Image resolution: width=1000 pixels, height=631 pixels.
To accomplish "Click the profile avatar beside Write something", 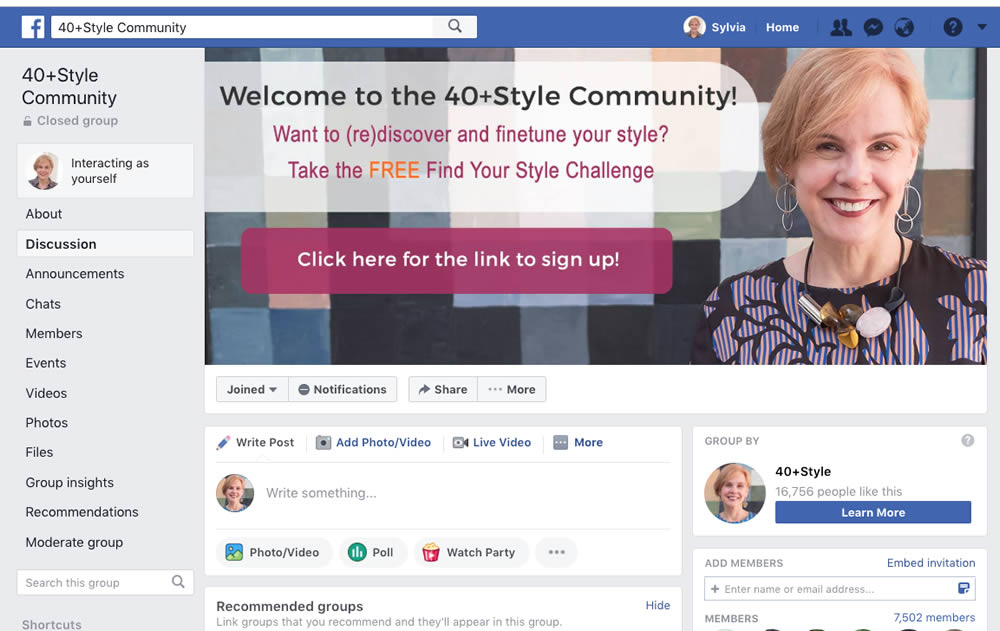I will [x=235, y=493].
